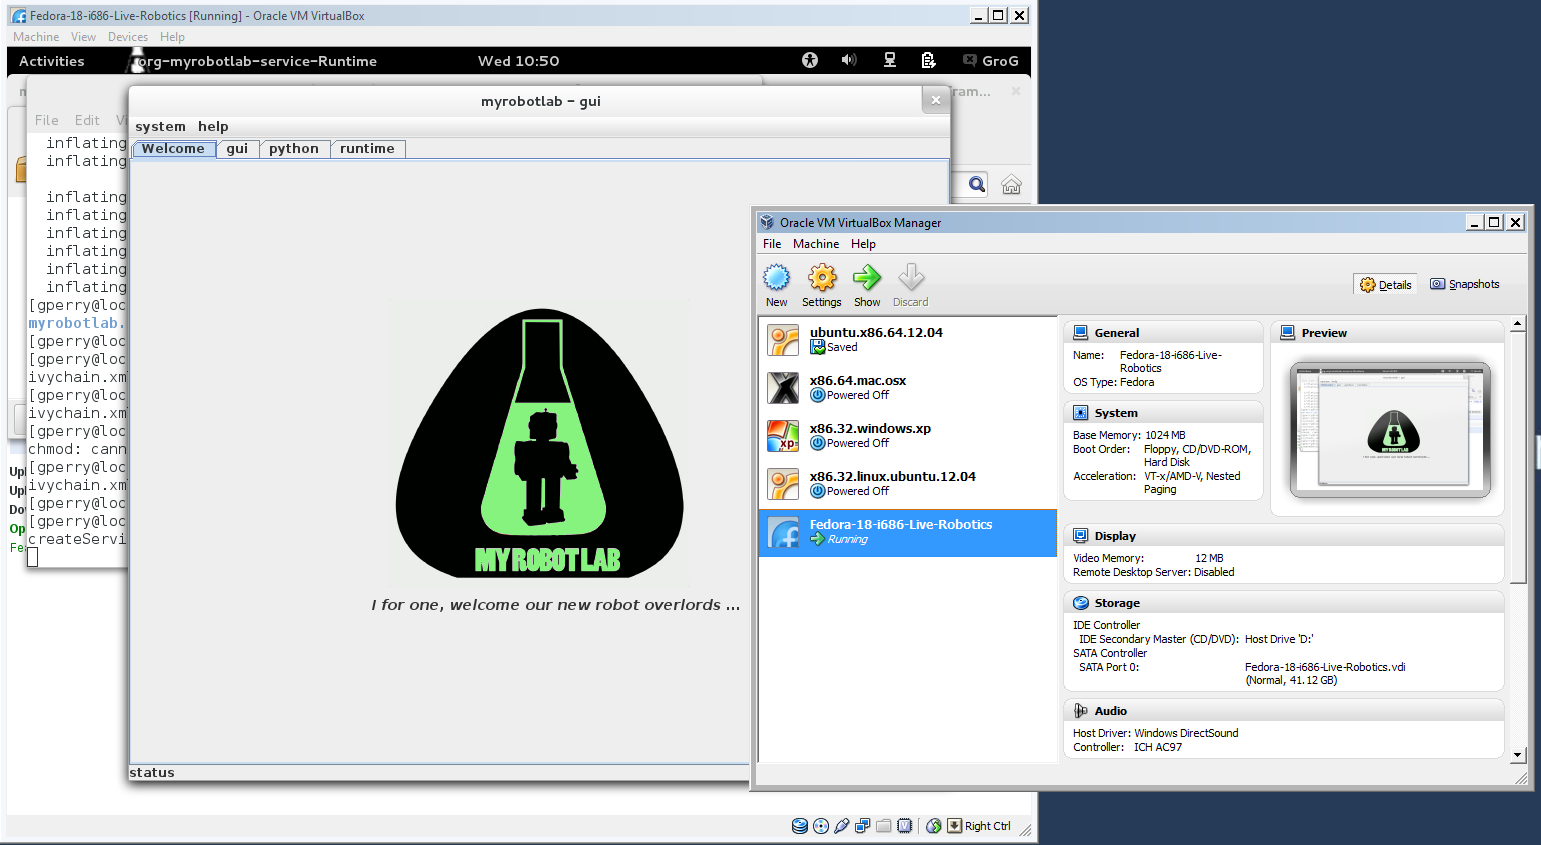The width and height of the screenshot is (1541, 845).
Task: Click the shared folders status icon
Action: (x=884, y=826)
